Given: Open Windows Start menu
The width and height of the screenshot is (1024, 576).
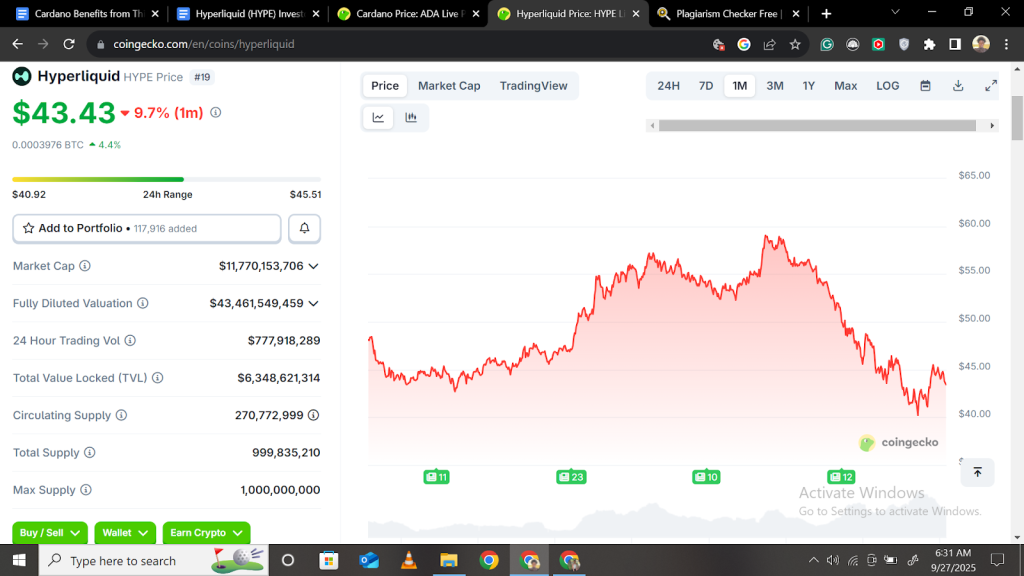Looking at the screenshot, I should tap(19, 560).
